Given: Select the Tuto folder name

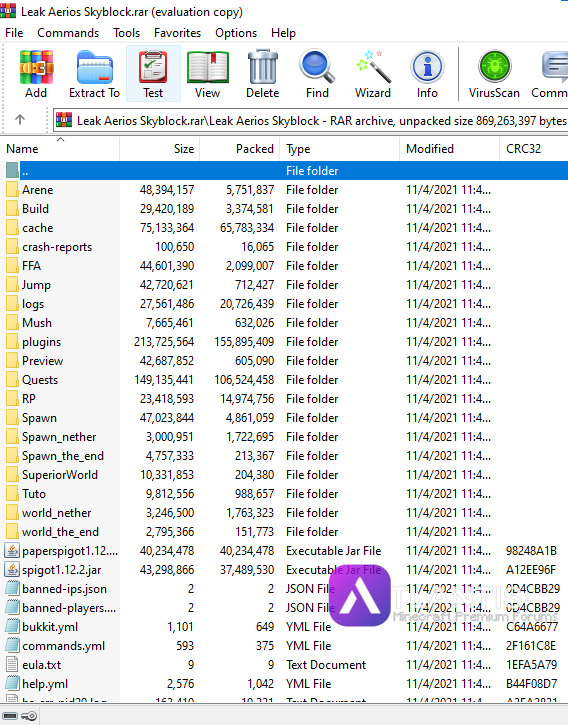Looking at the screenshot, I should click(34, 494).
